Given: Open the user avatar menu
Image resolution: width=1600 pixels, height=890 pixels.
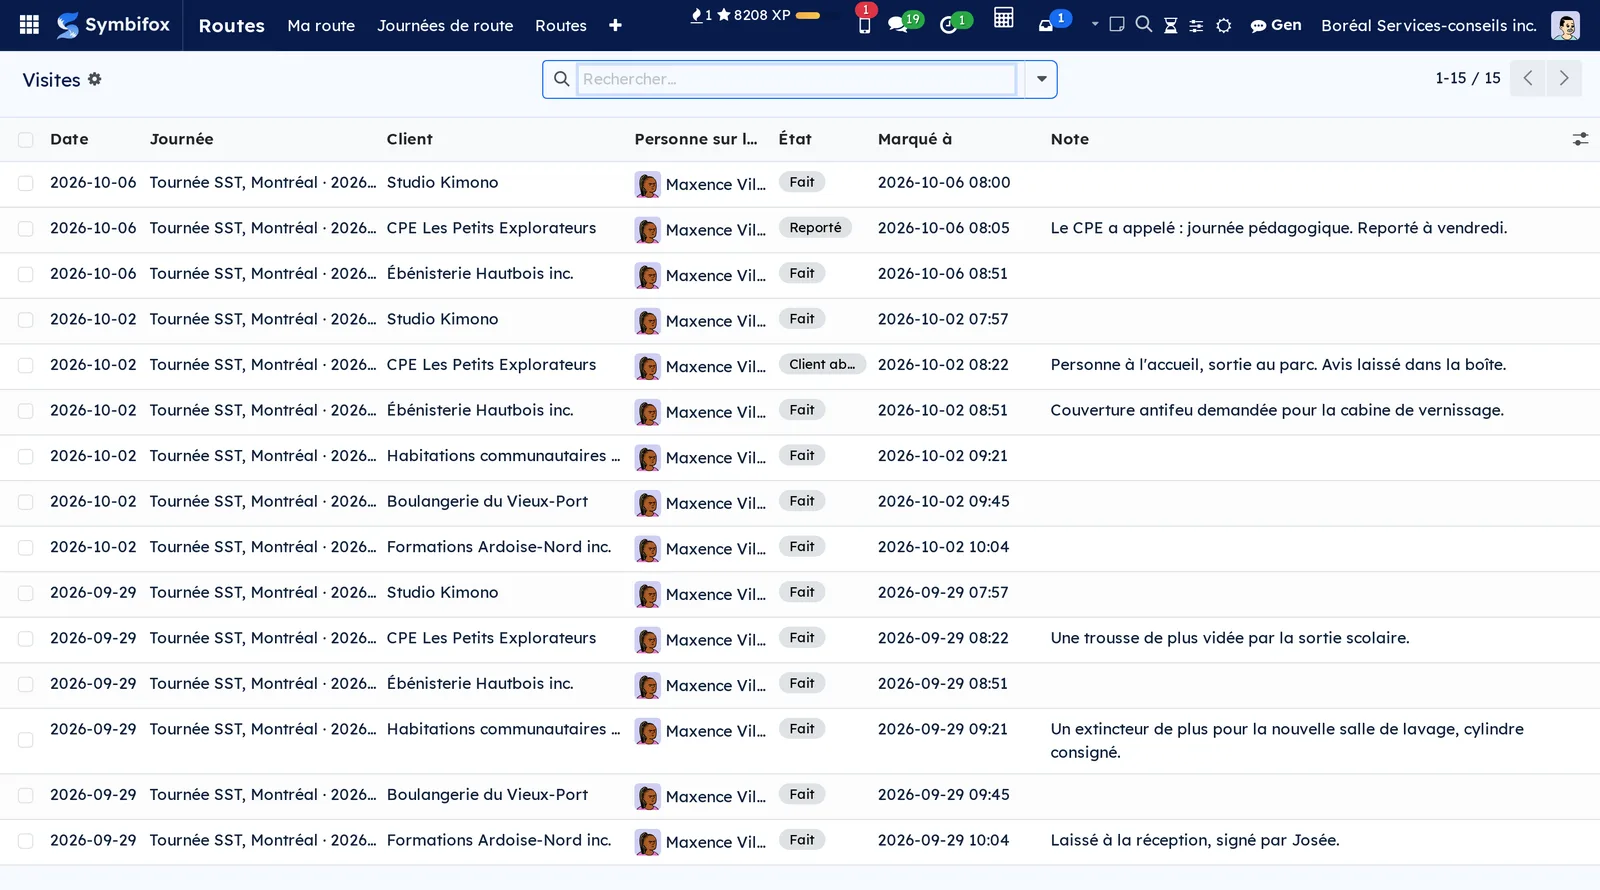Looking at the screenshot, I should pos(1565,25).
